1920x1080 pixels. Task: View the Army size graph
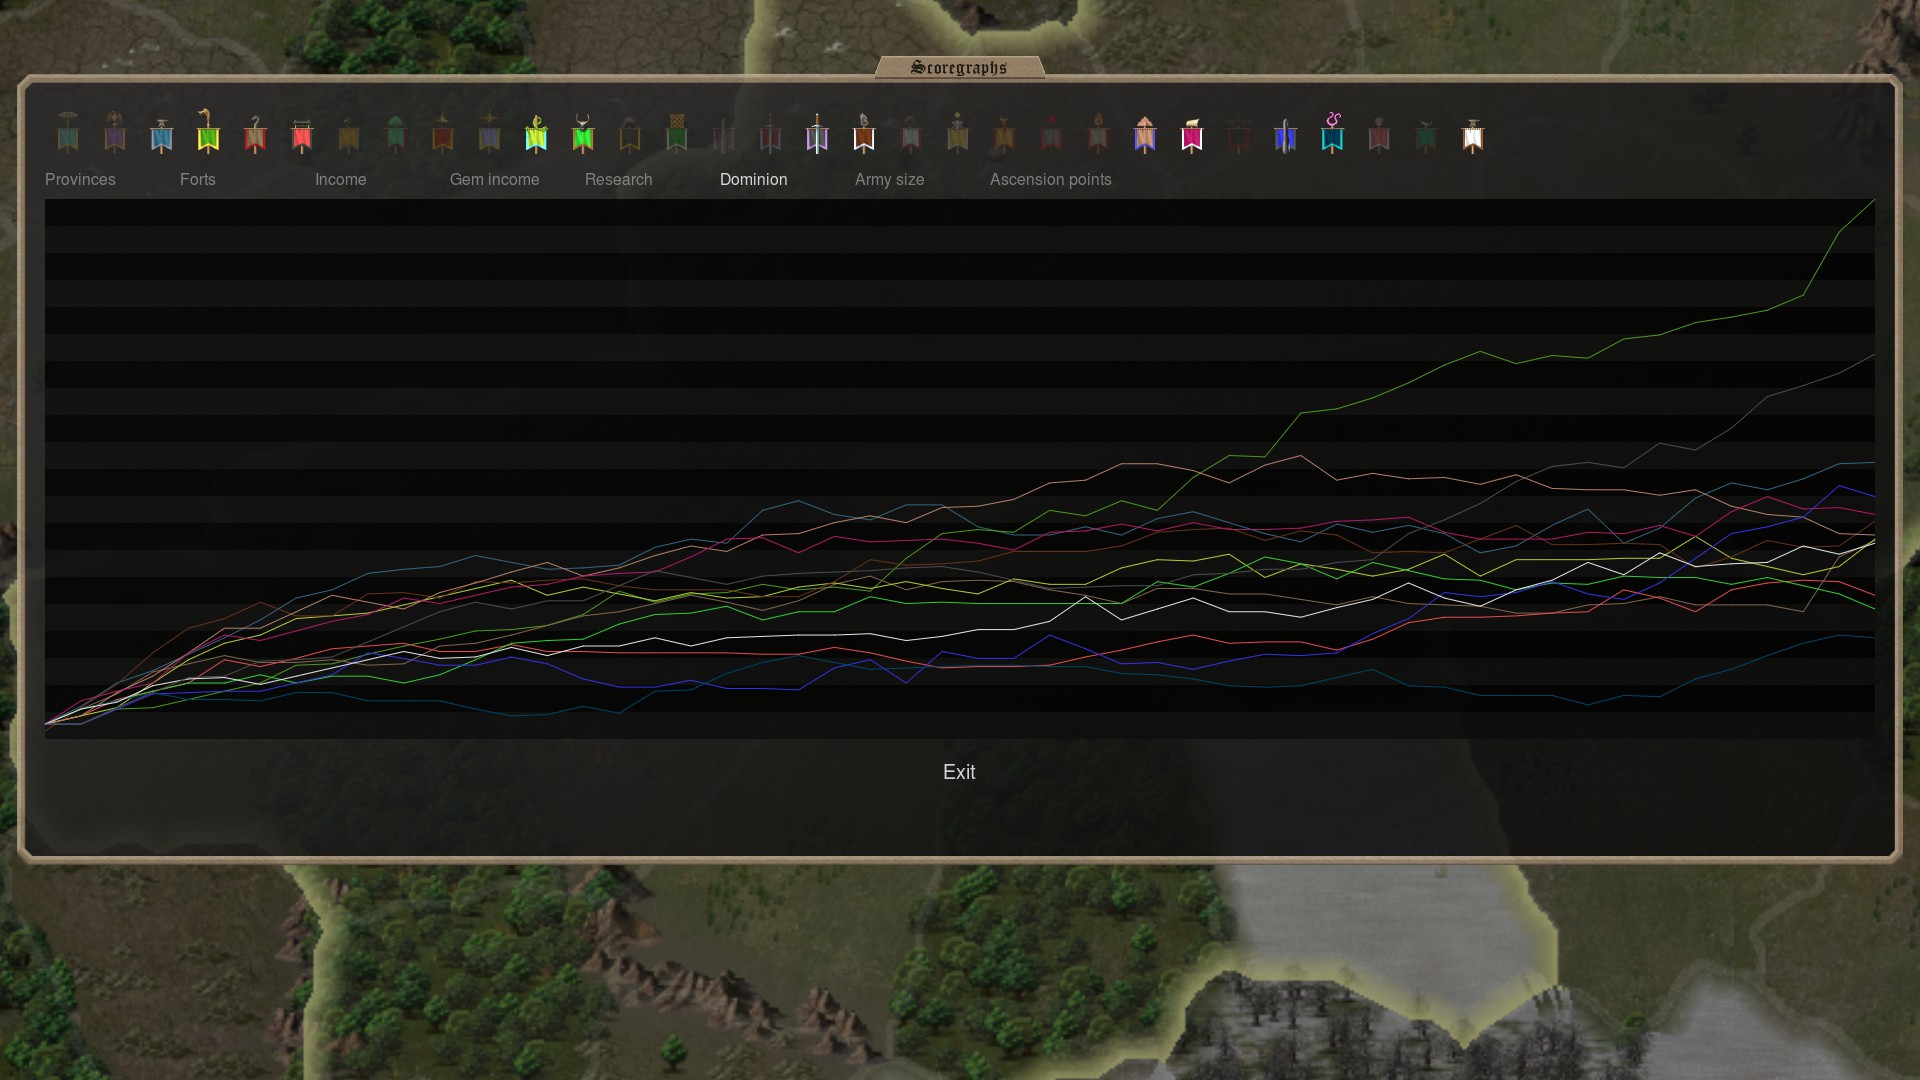[889, 179]
